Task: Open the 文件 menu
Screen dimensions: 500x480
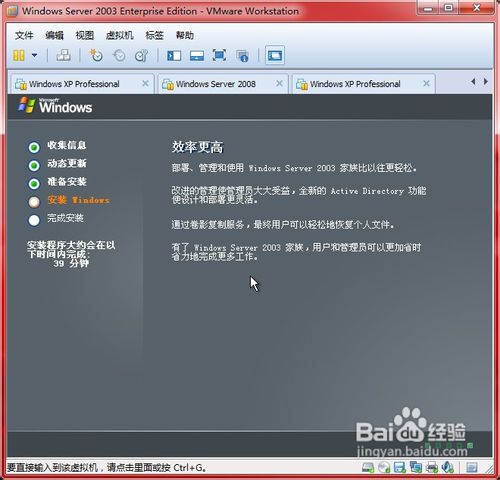Action: coord(24,35)
